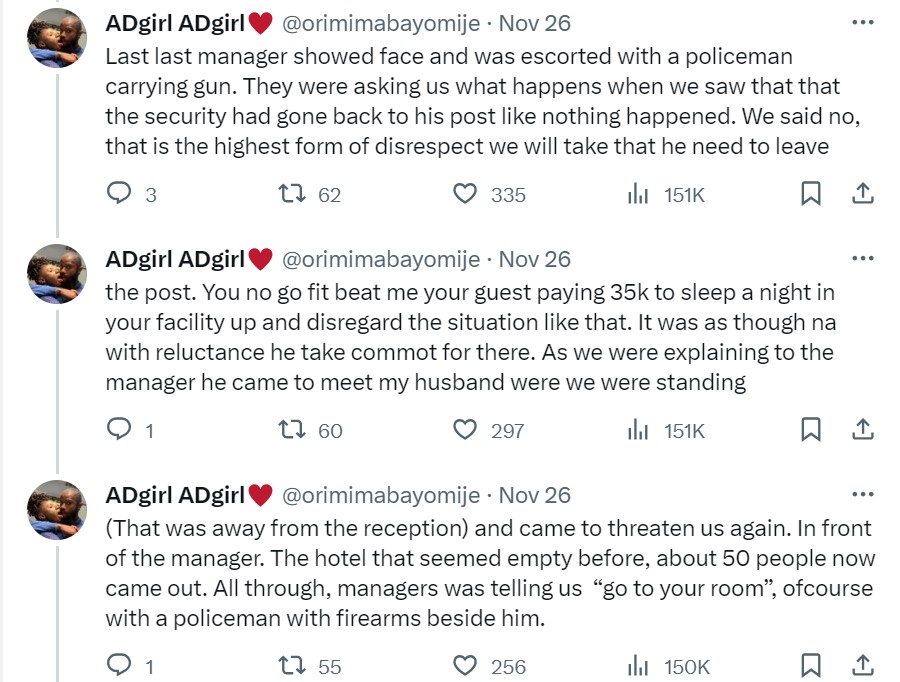The height and width of the screenshot is (682, 900).
Task: Retweet the tweet with 55 retweets
Action: [x=296, y=666]
